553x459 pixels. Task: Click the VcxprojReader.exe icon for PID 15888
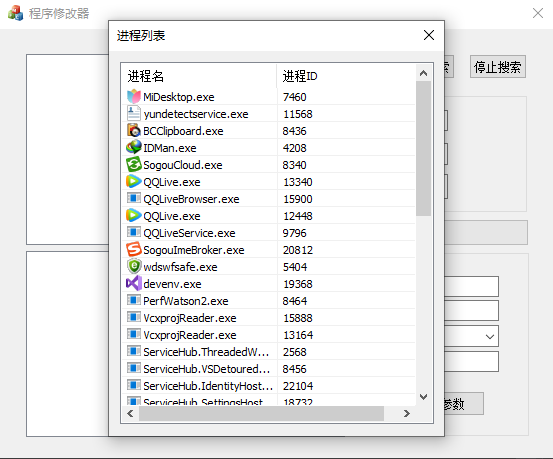click(x=134, y=317)
